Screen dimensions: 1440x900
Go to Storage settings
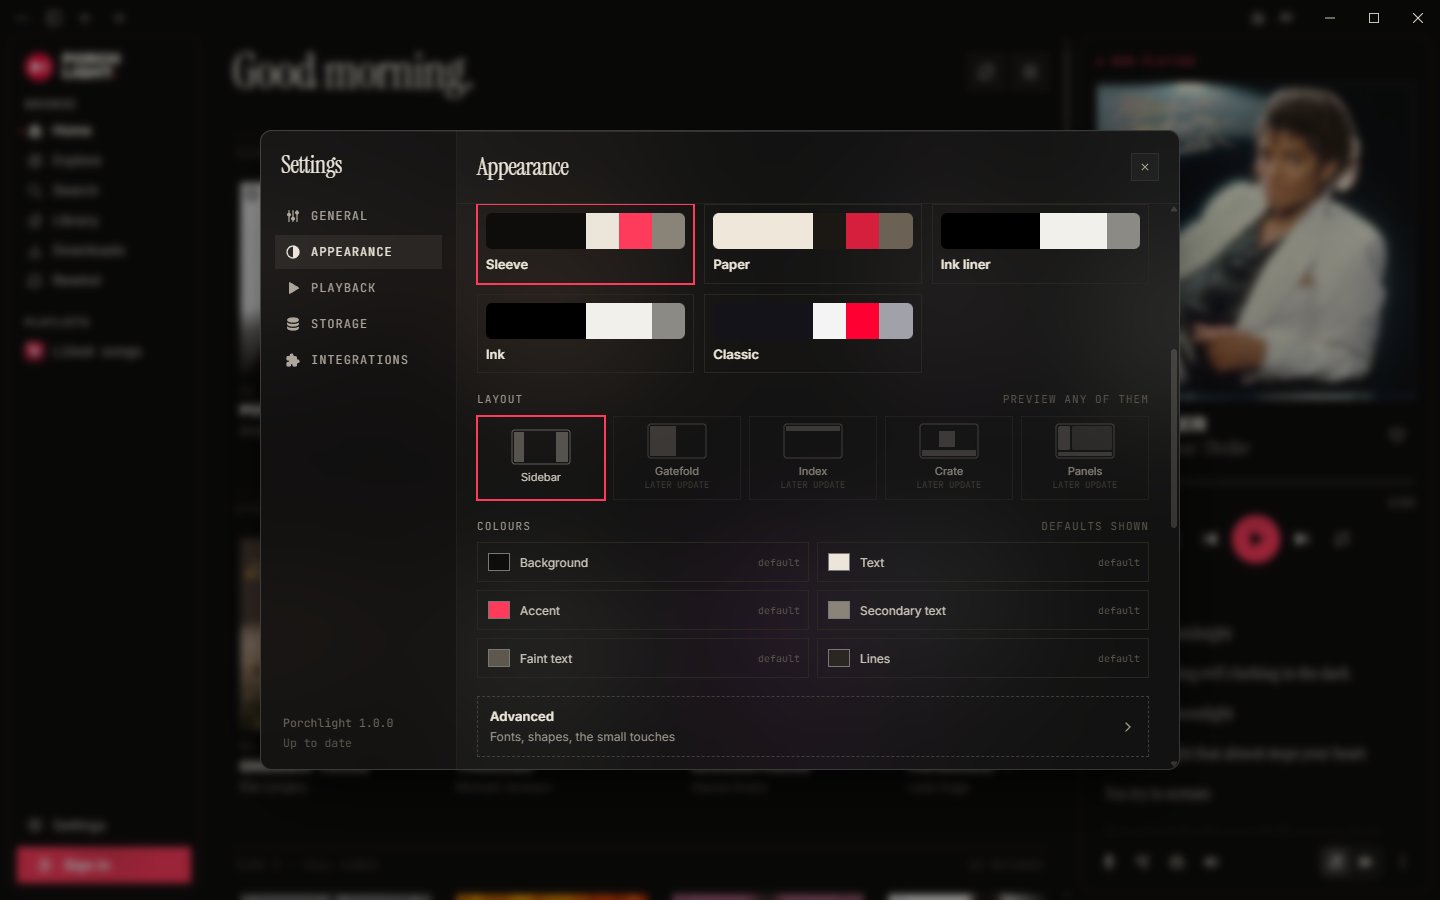coord(358,324)
